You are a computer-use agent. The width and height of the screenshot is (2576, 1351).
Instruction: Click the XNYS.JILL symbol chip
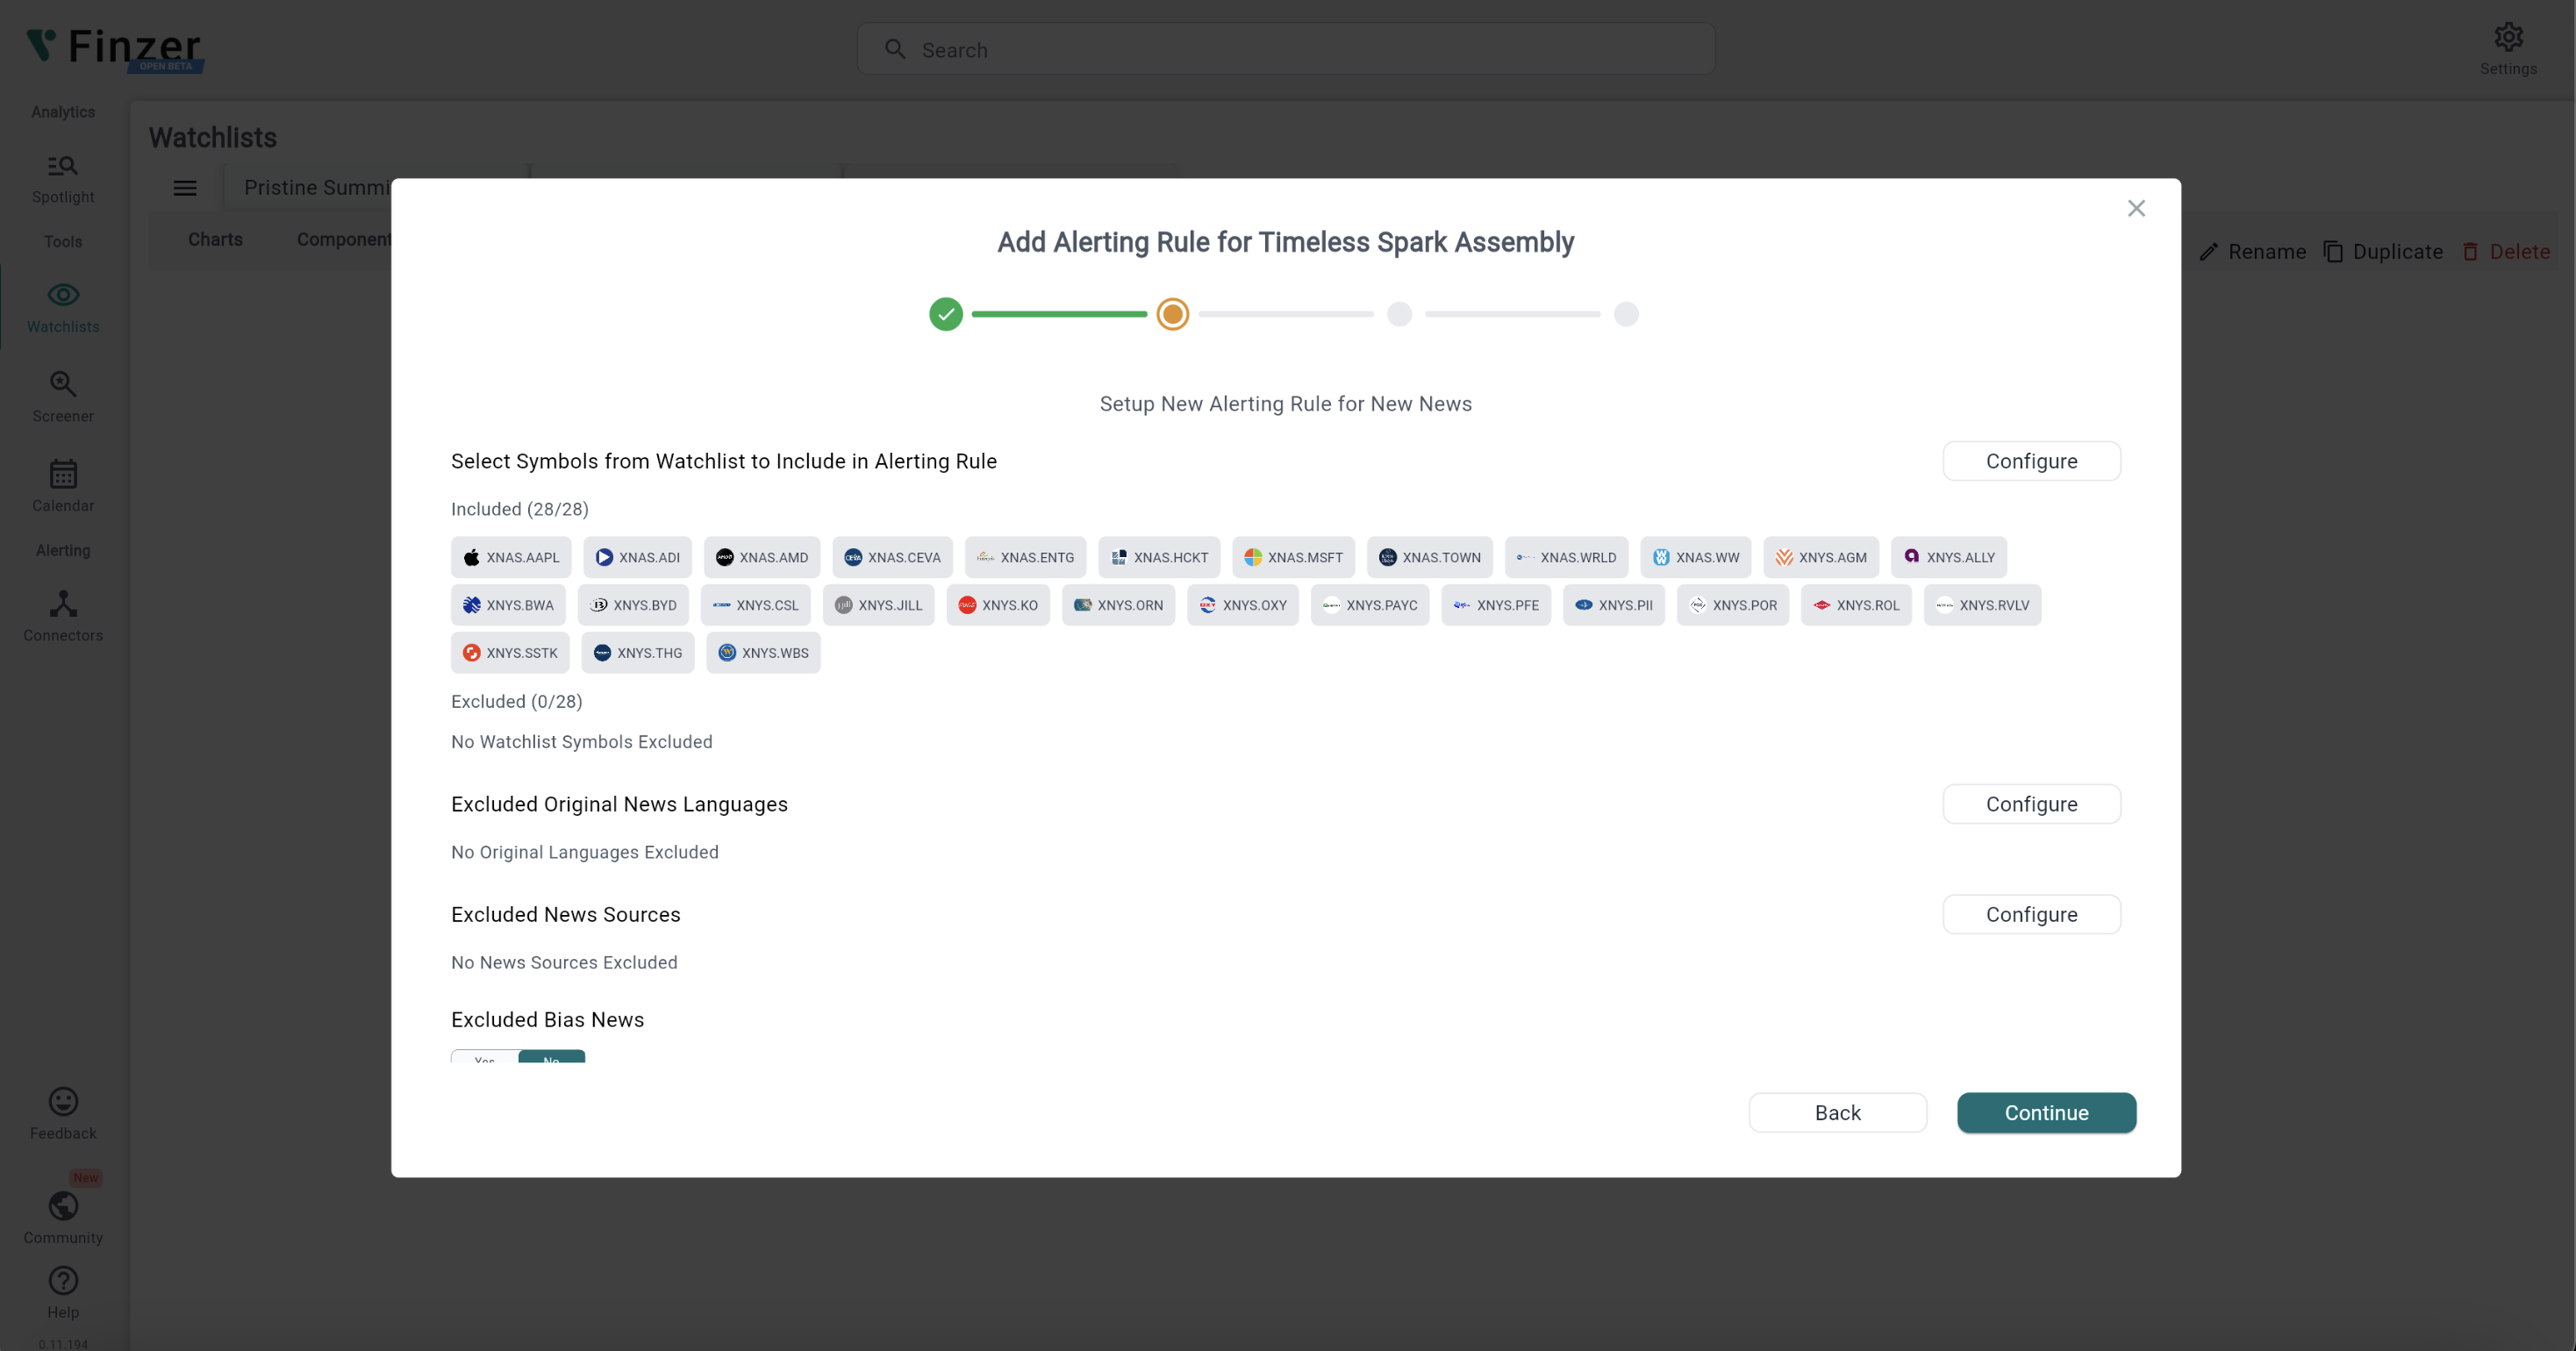point(878,605)
